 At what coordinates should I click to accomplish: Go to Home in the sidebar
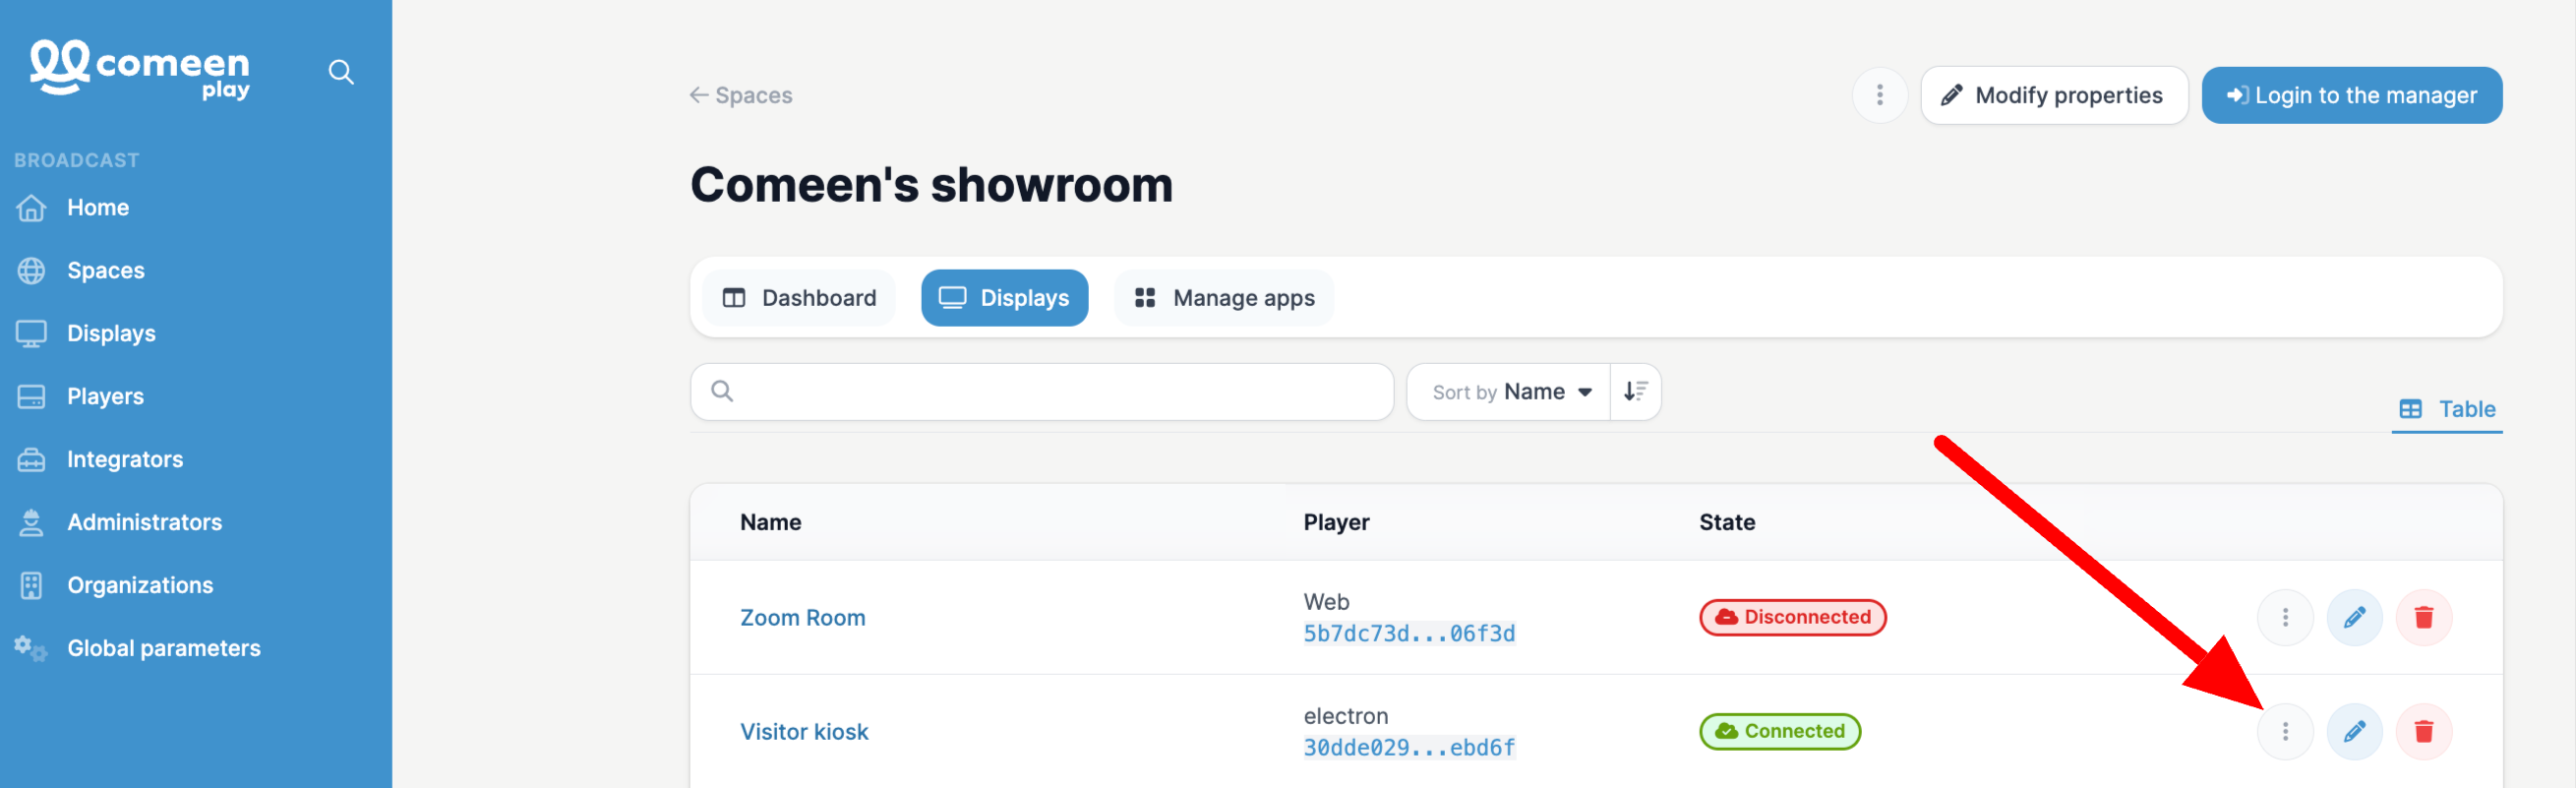coord(98,208)
